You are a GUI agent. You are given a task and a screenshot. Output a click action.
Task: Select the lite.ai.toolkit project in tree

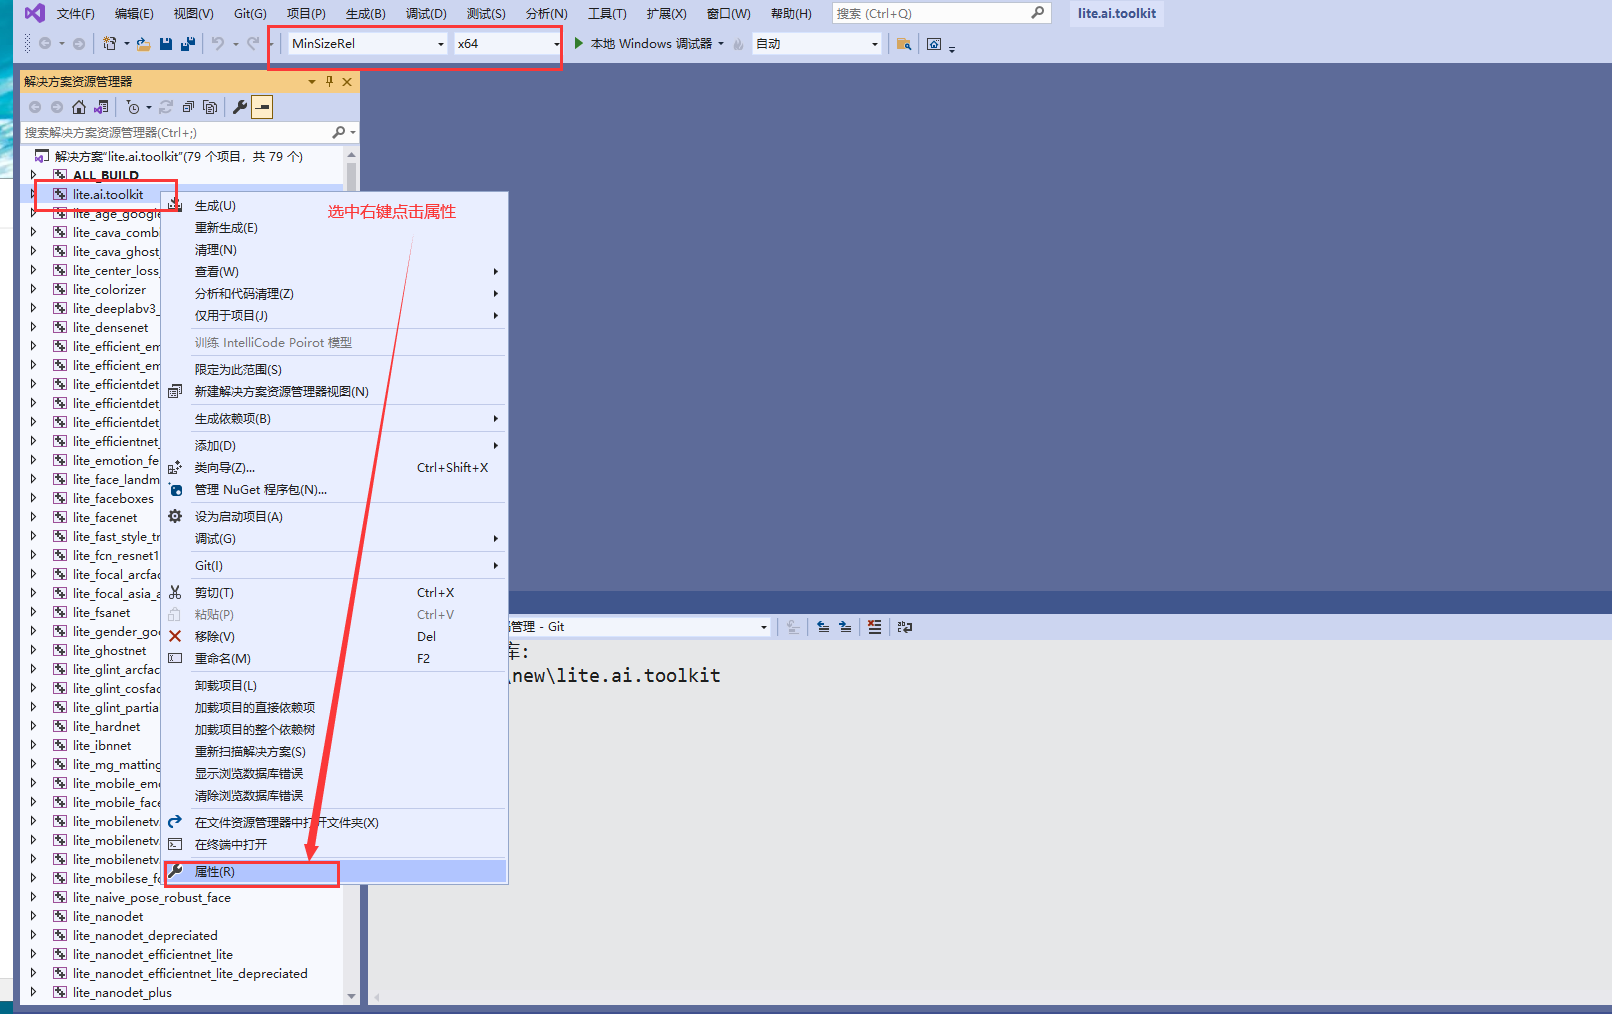(x=108, y=194)
